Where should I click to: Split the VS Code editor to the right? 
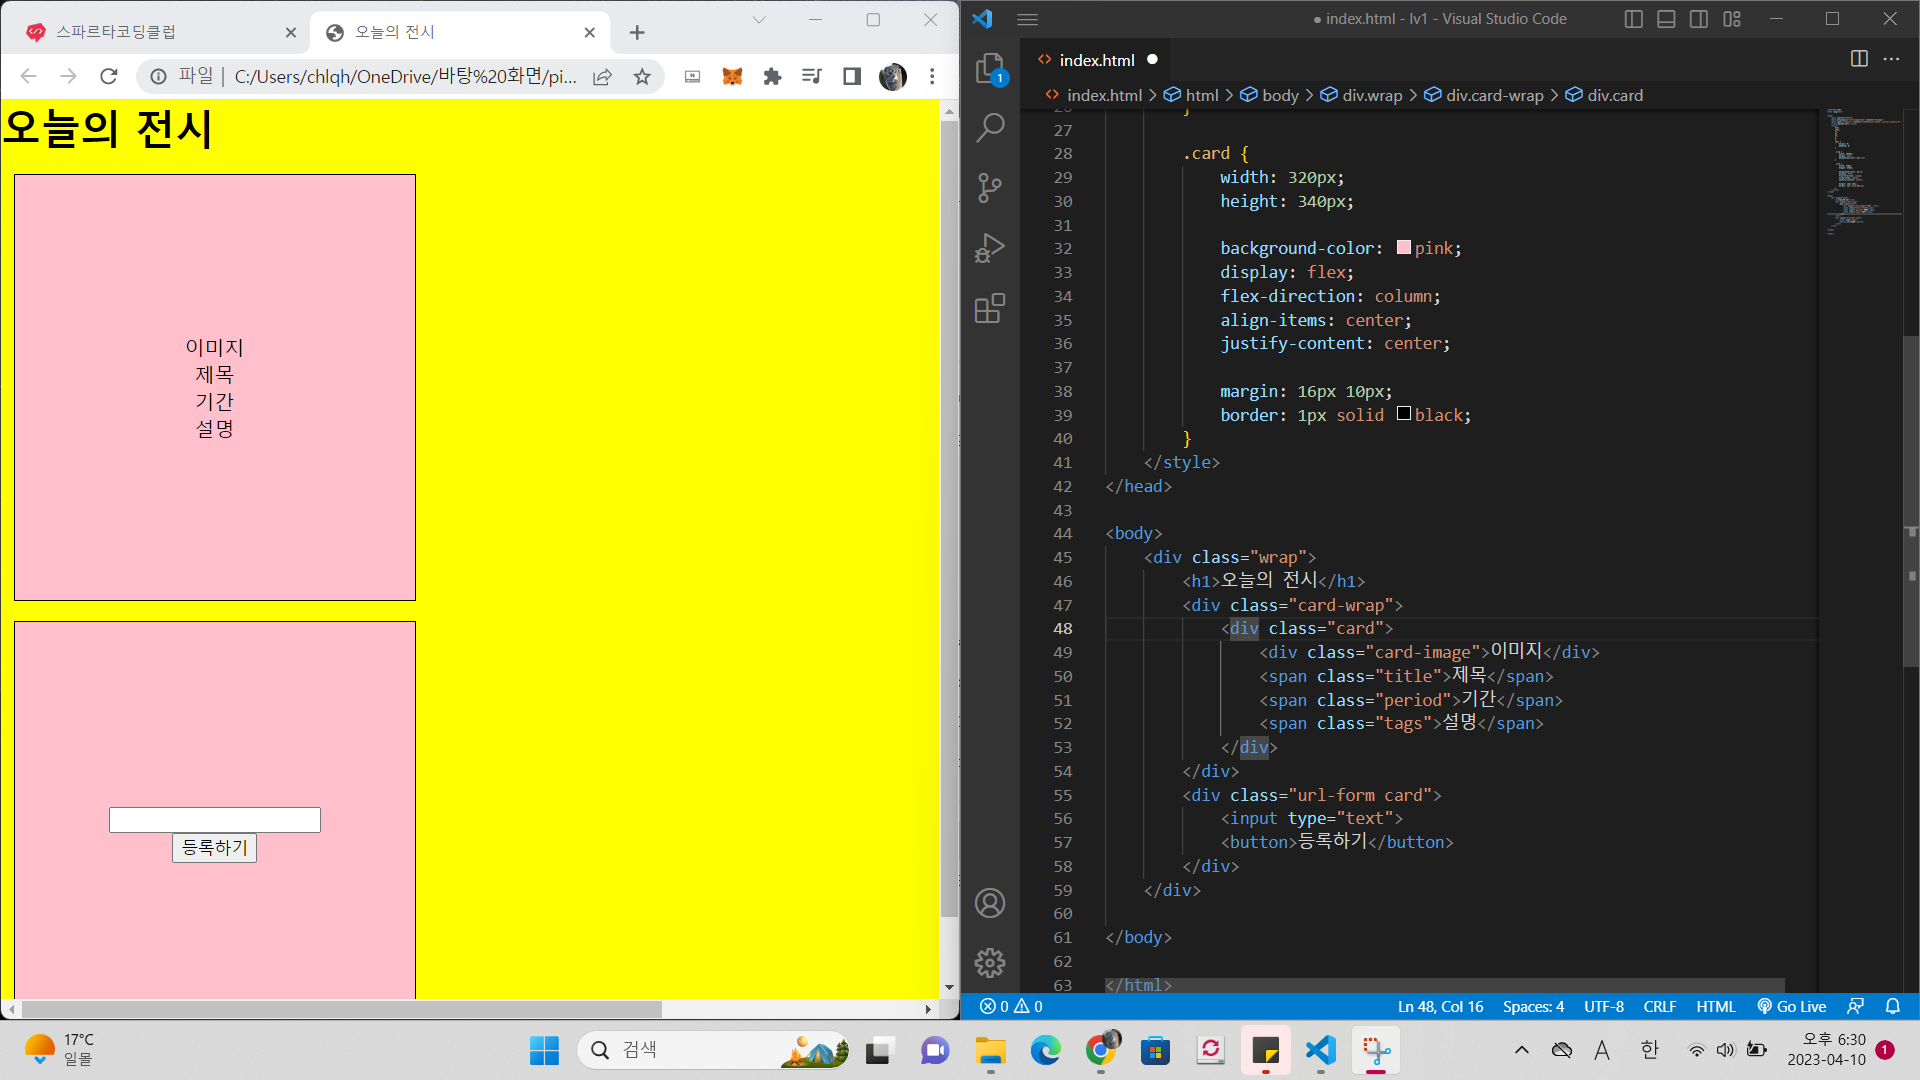tap(1859, 59)
